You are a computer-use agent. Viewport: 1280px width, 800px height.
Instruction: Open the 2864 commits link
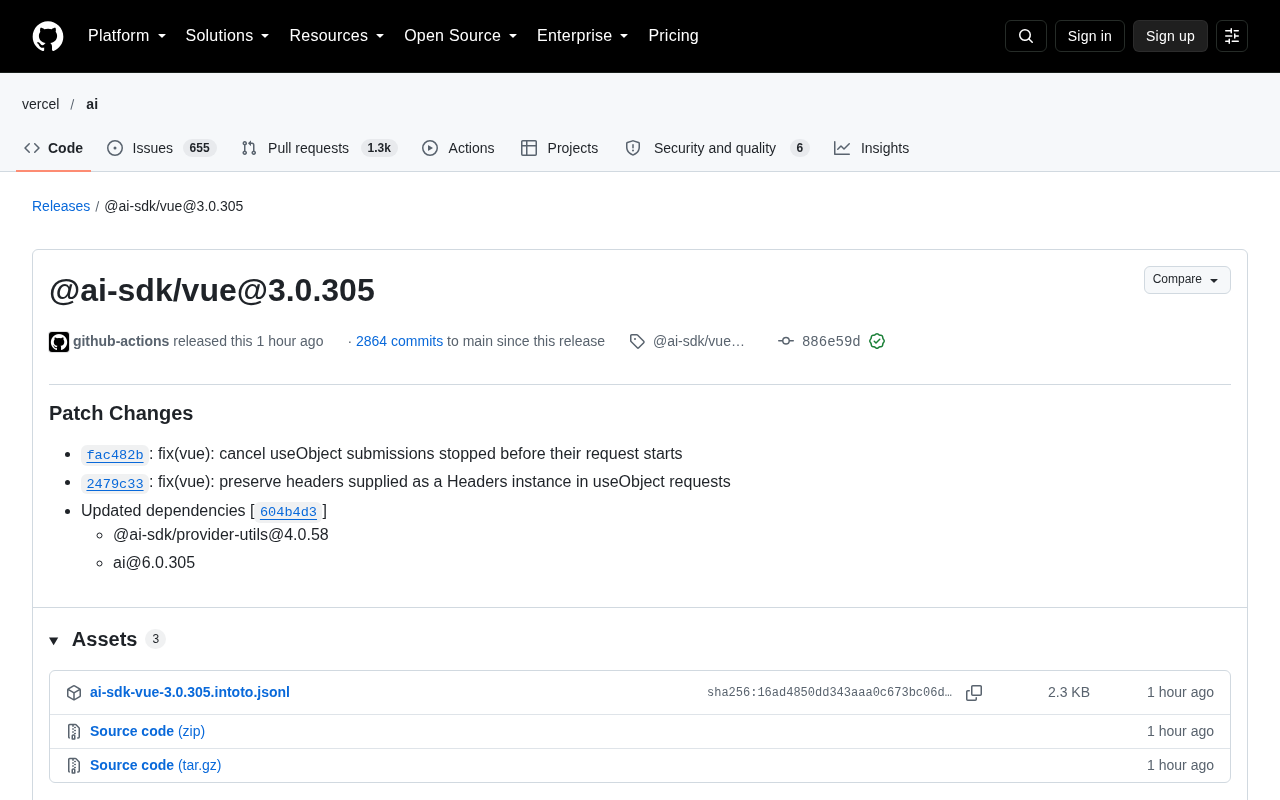tap(399, 341)
